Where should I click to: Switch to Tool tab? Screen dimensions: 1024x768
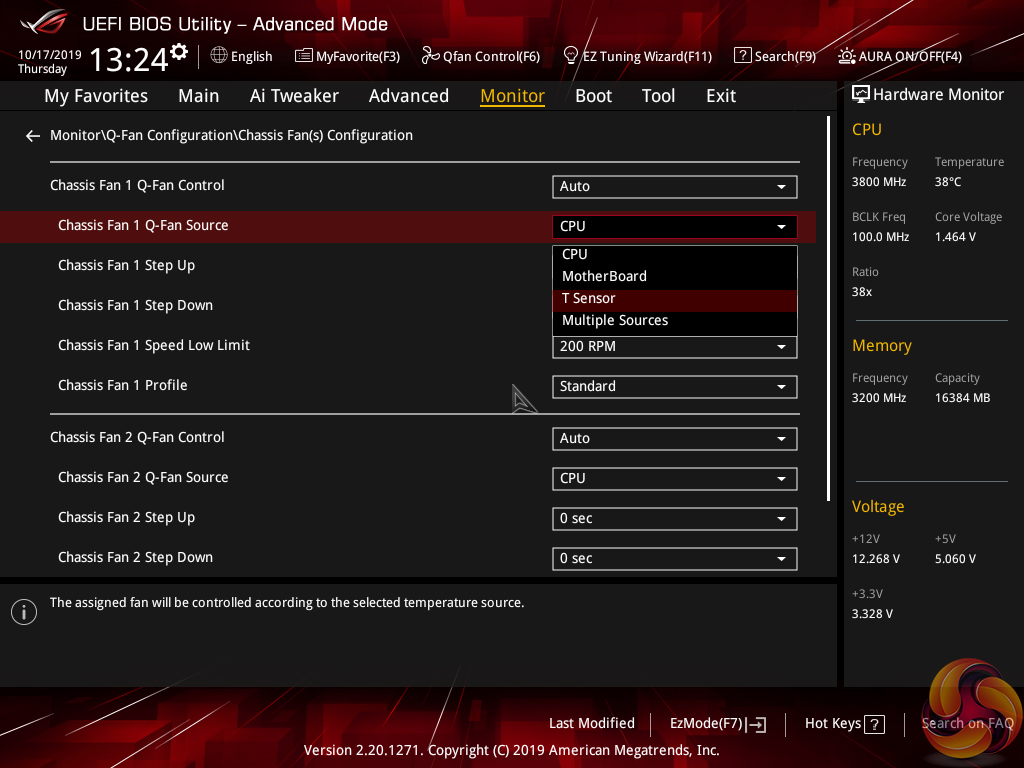[x=658, y=96]
